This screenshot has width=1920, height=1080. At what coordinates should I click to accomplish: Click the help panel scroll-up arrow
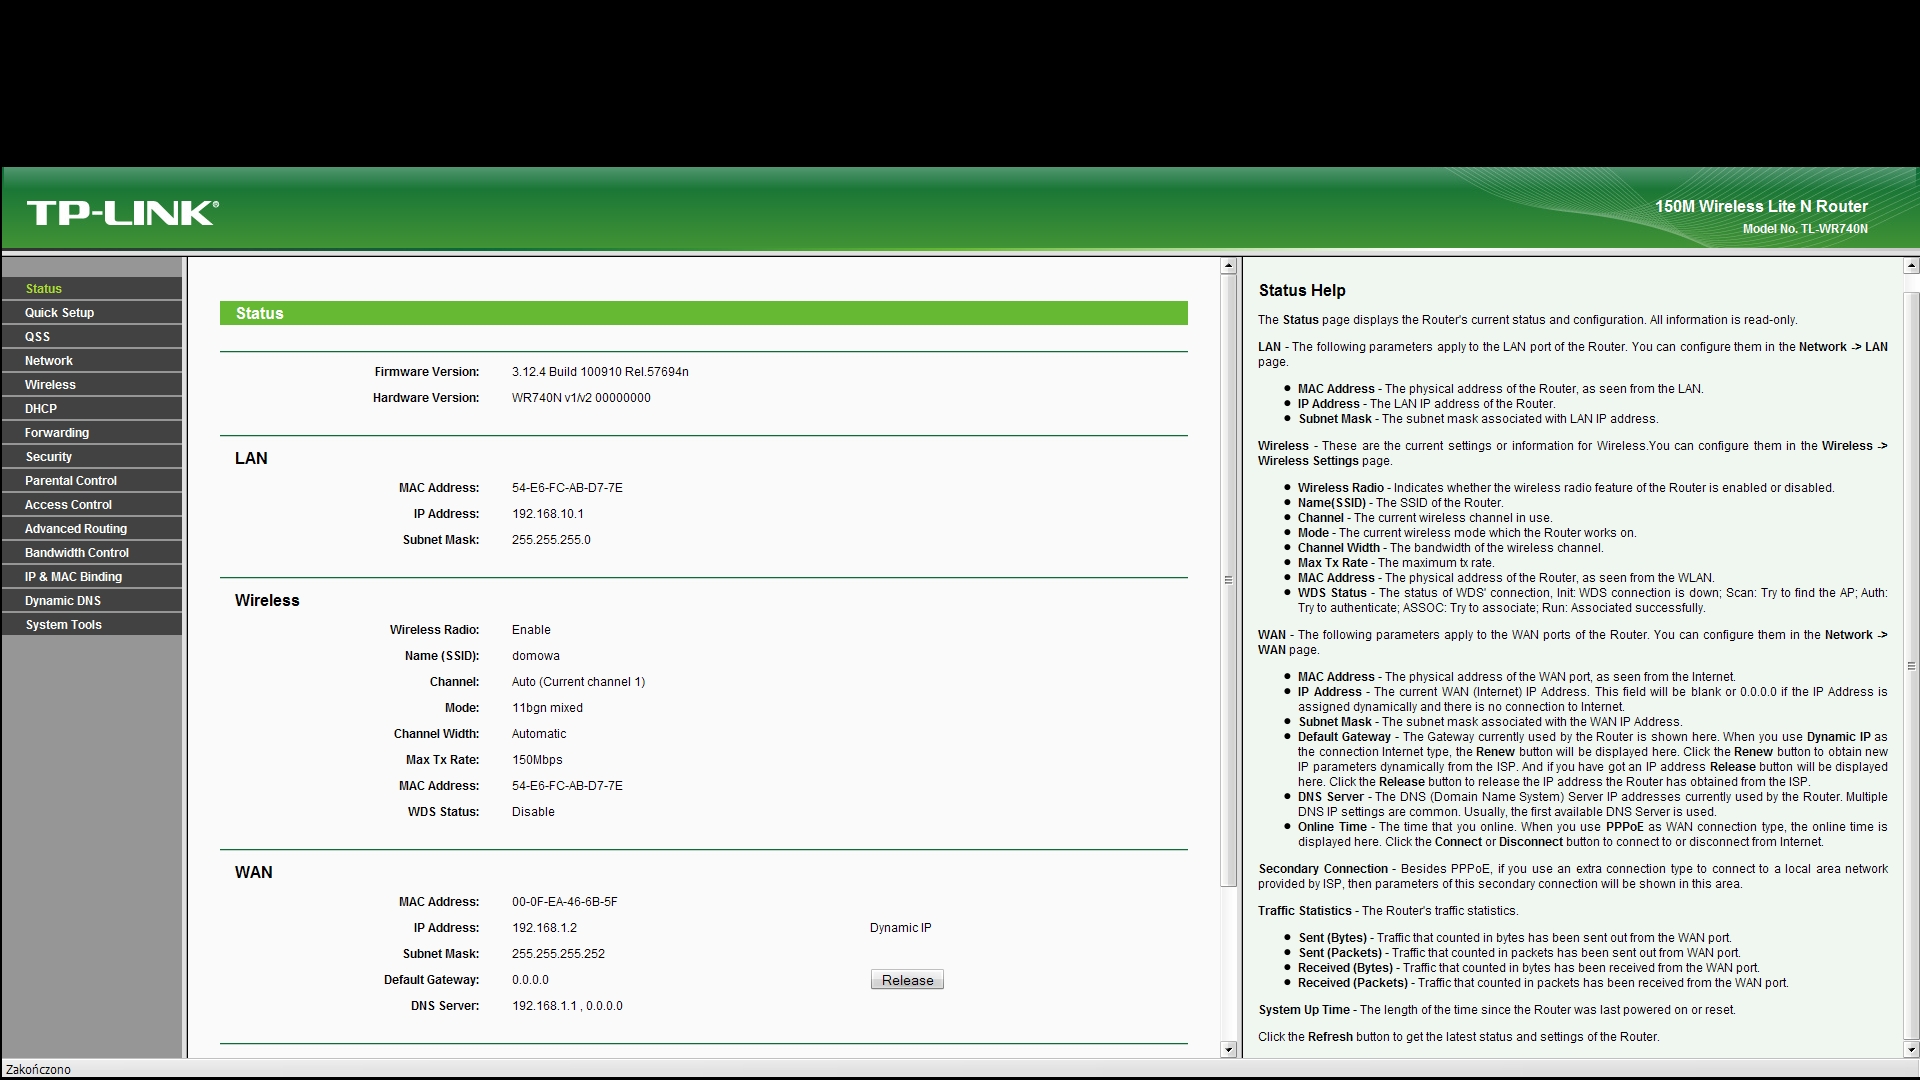point(1911,266)
